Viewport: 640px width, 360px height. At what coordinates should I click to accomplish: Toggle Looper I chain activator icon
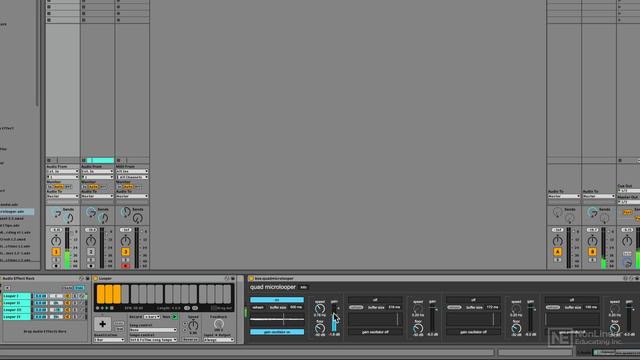tap(68, 296)
